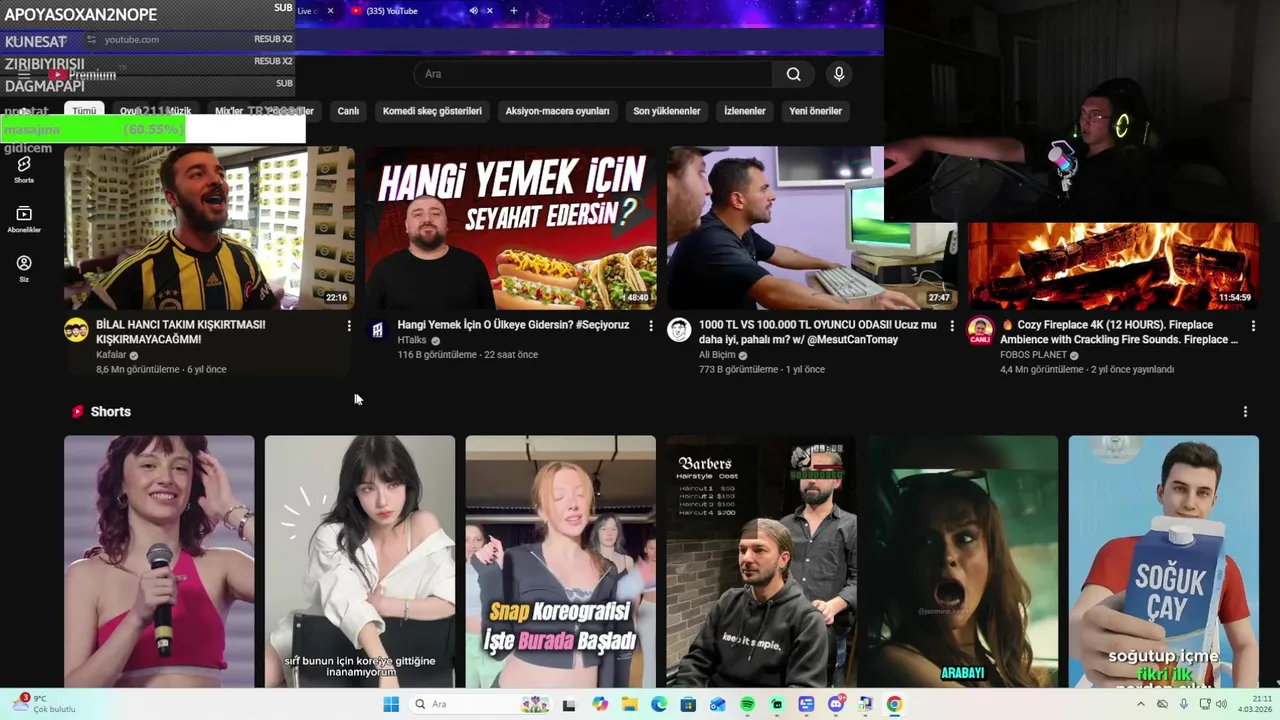
Task: Open the FOBOS PLANET channel avatar
Action: (980, 330)
